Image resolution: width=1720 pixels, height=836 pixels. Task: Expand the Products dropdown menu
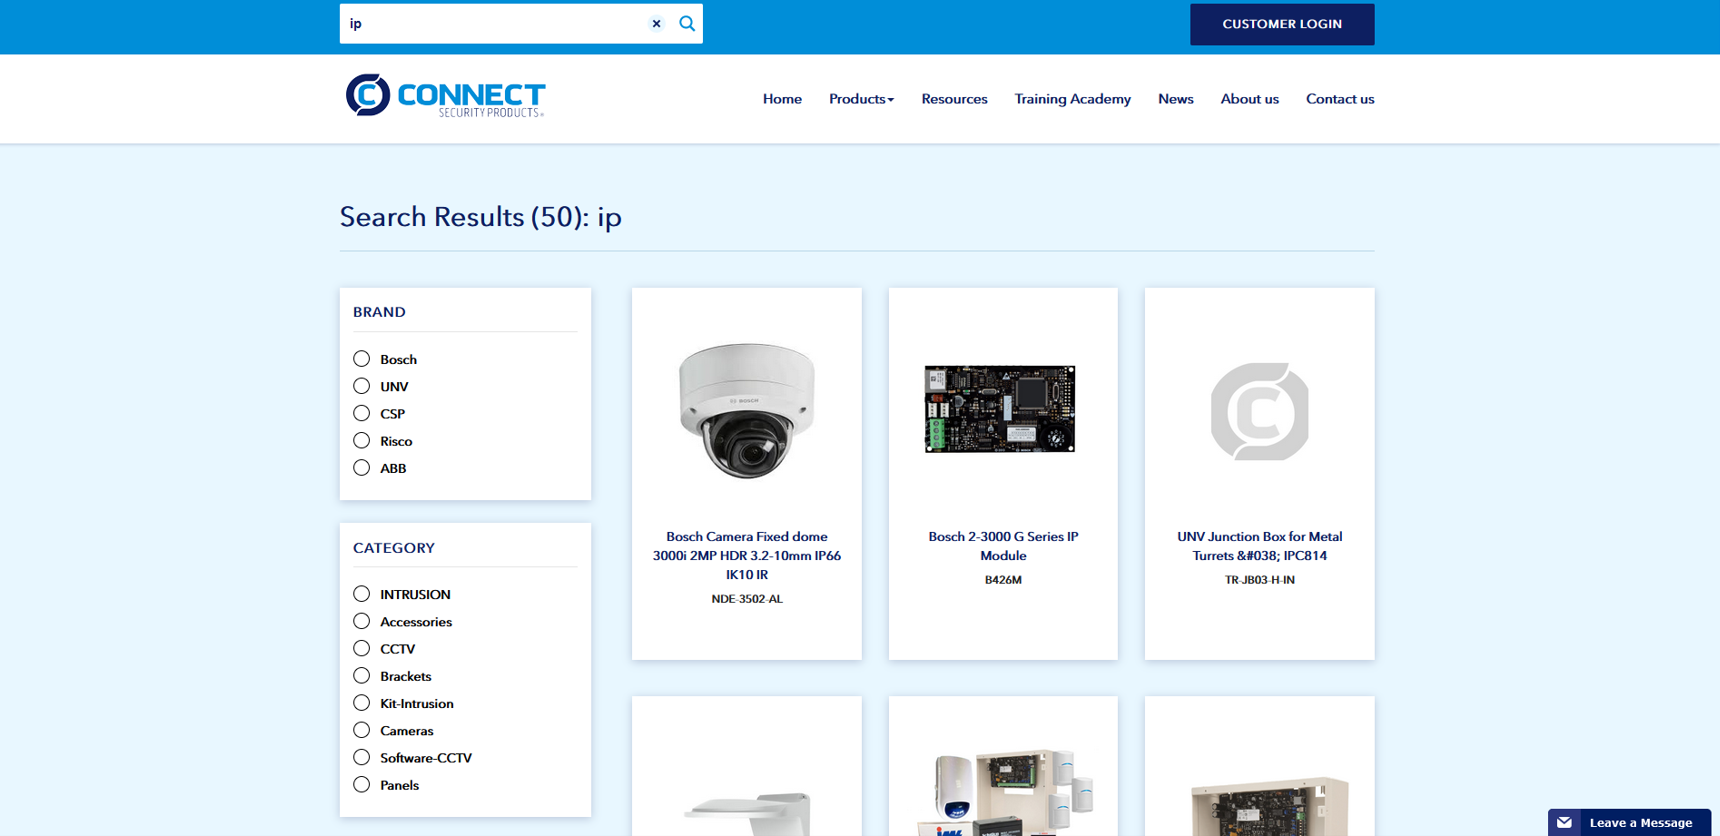coord(861,99)
